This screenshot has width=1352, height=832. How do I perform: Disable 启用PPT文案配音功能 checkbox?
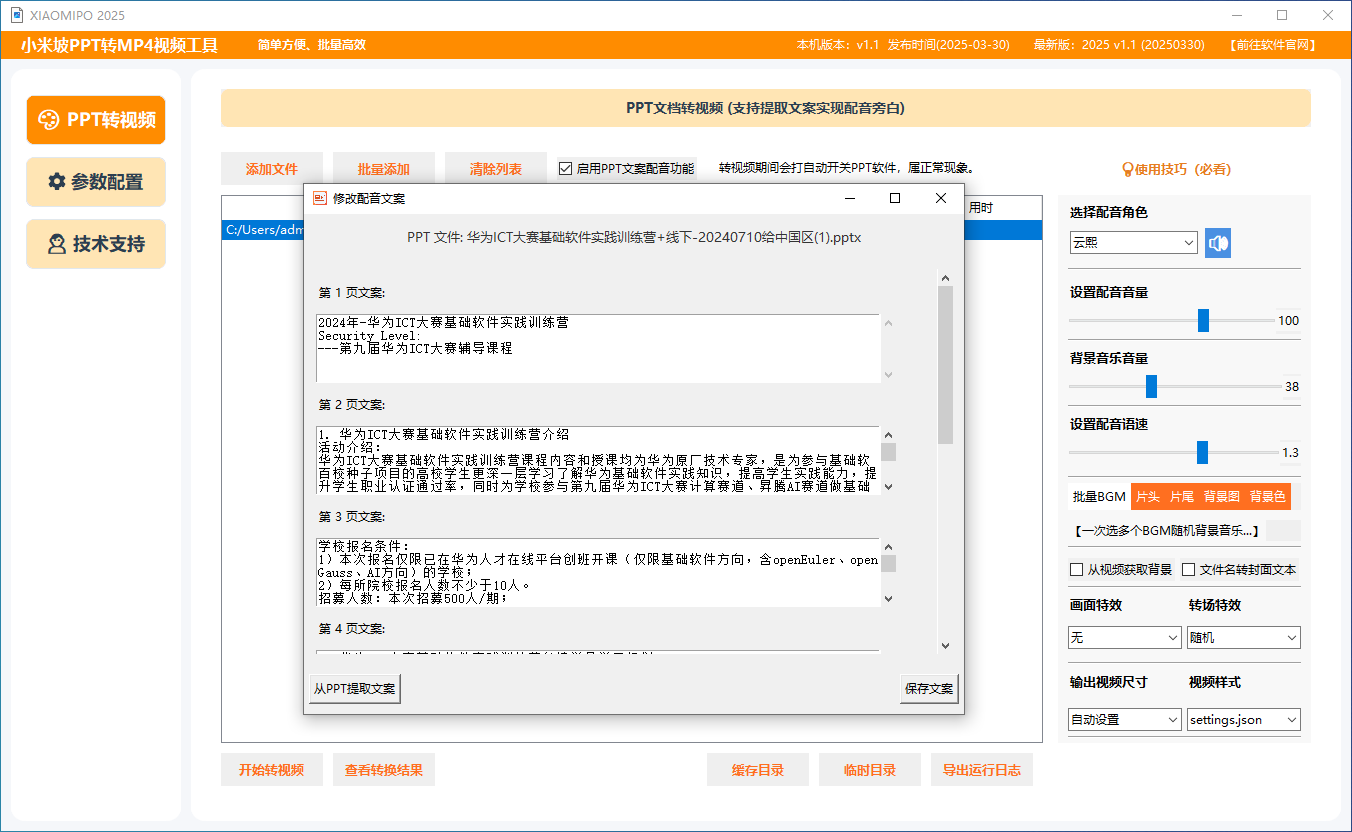tap(566, 169)
